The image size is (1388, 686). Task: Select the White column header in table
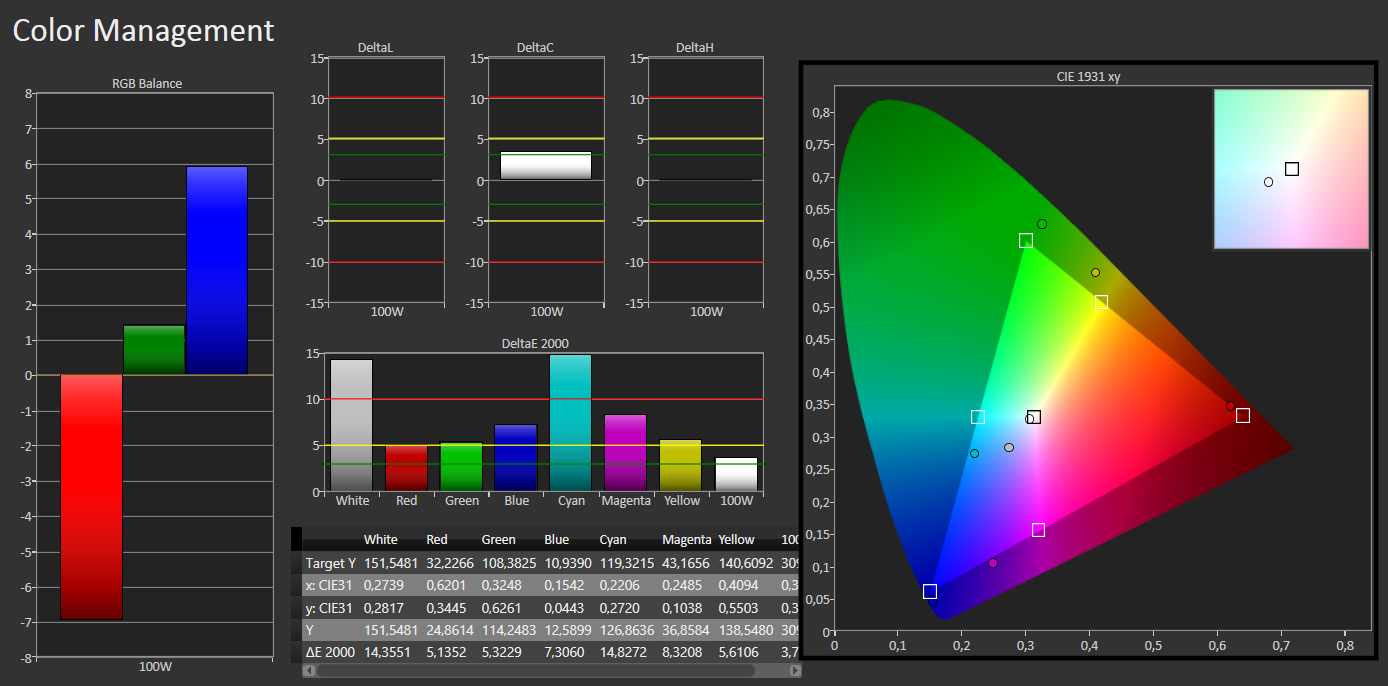click(380, 540)
